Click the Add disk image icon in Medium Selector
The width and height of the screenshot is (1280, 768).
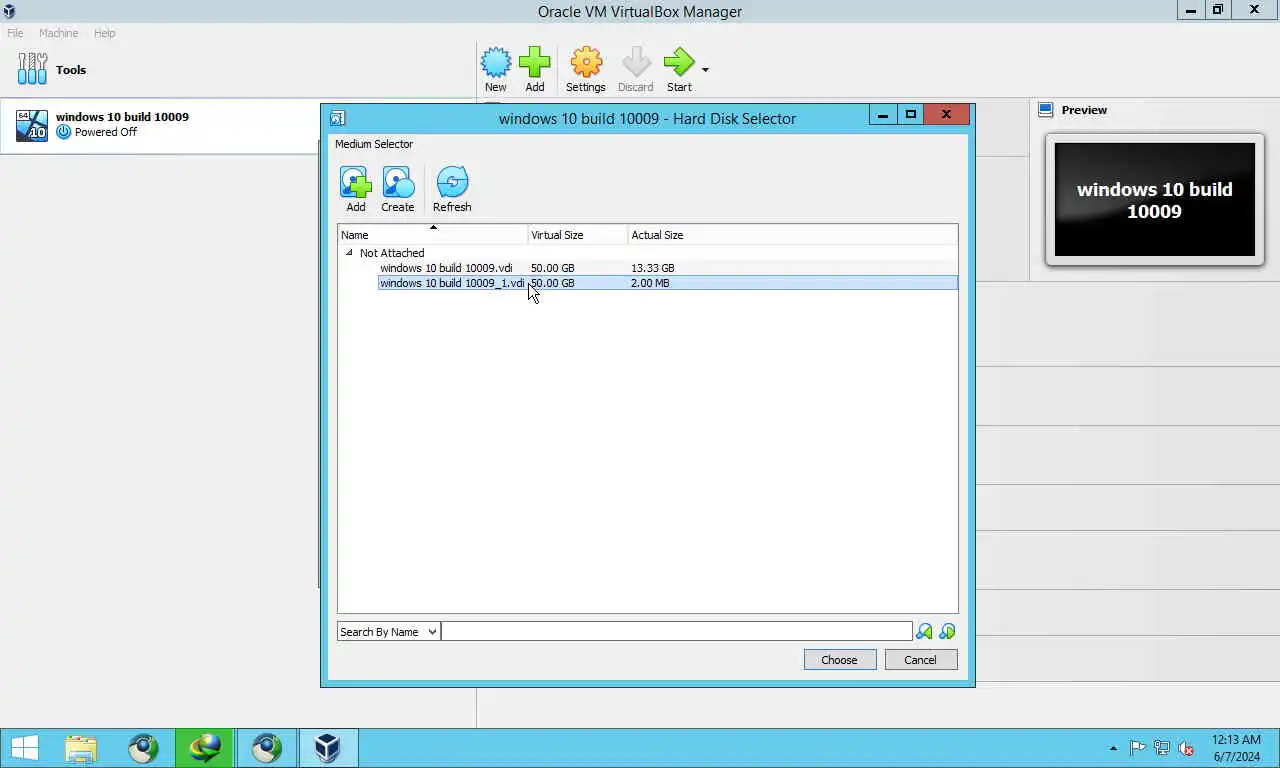click(x=356, y=189)
